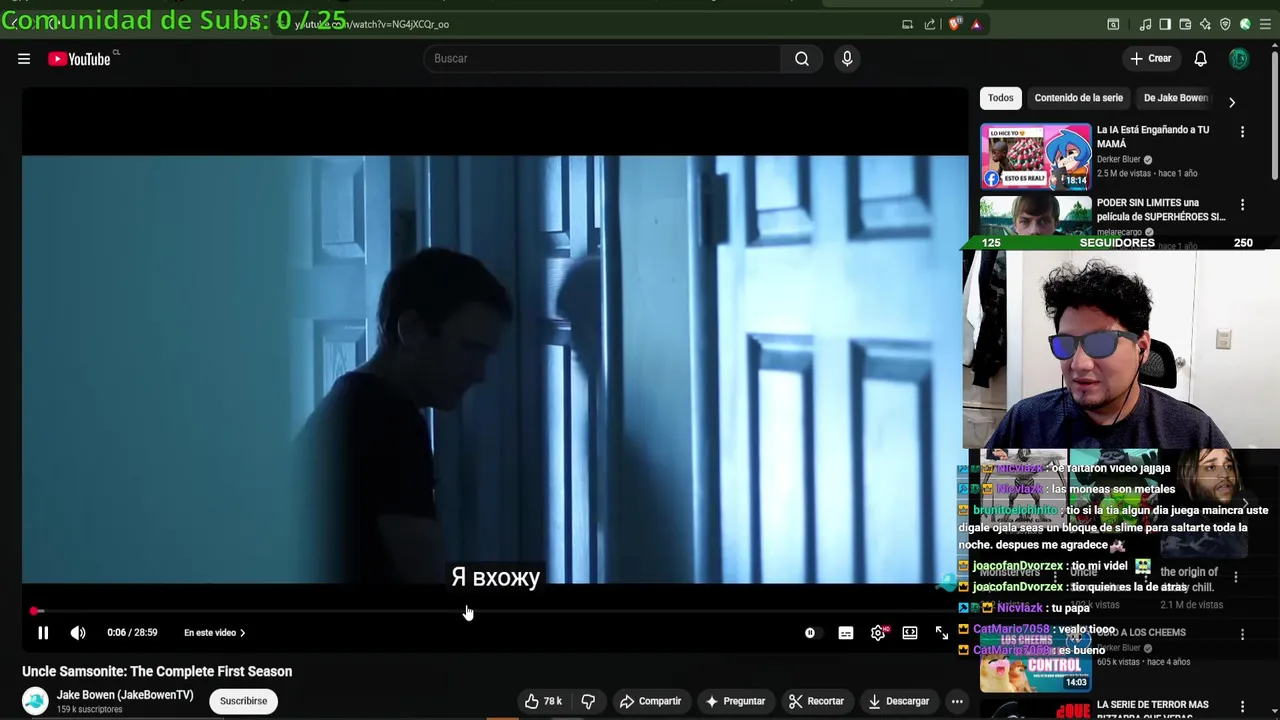Enter fullscreen mode
The width and height of the screenshot is (1280, 720).
(942, 633)
